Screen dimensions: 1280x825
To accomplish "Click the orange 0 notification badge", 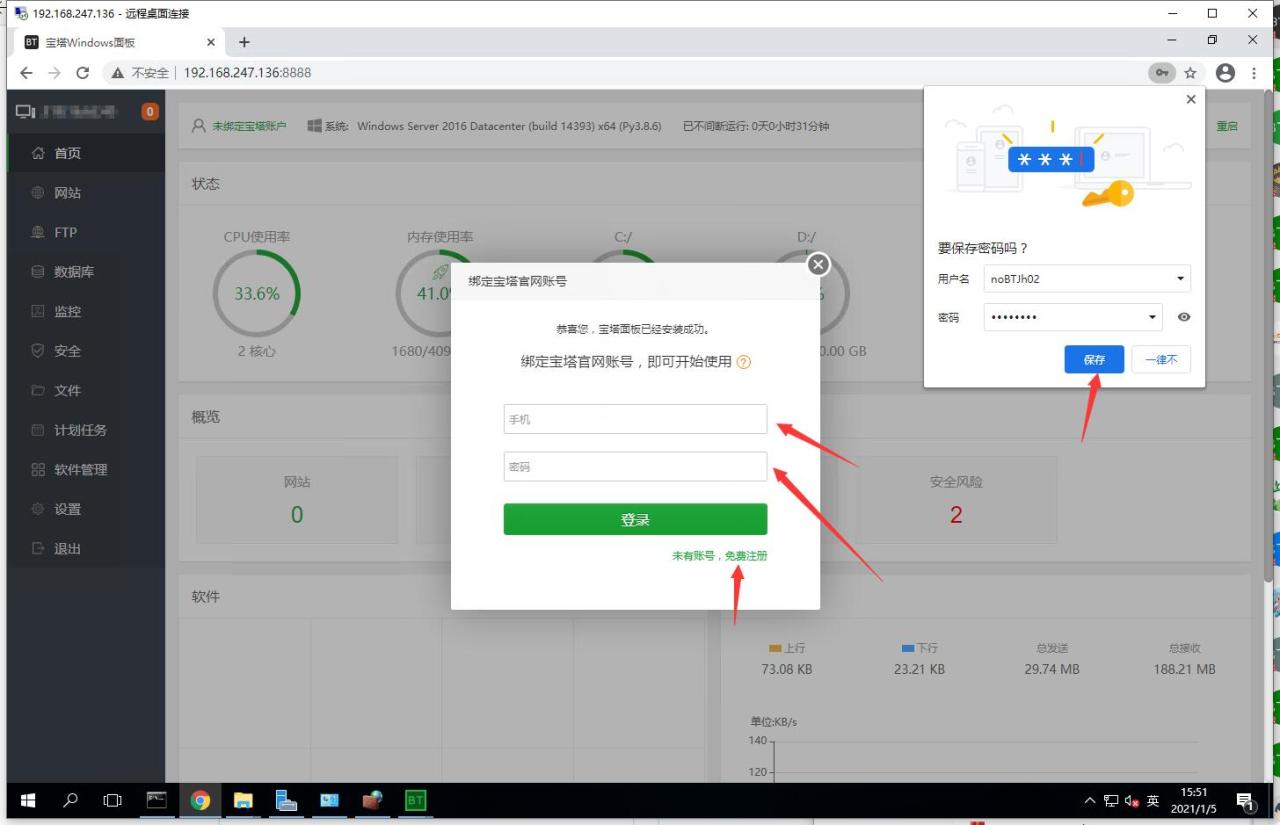I will coord(151,111).
